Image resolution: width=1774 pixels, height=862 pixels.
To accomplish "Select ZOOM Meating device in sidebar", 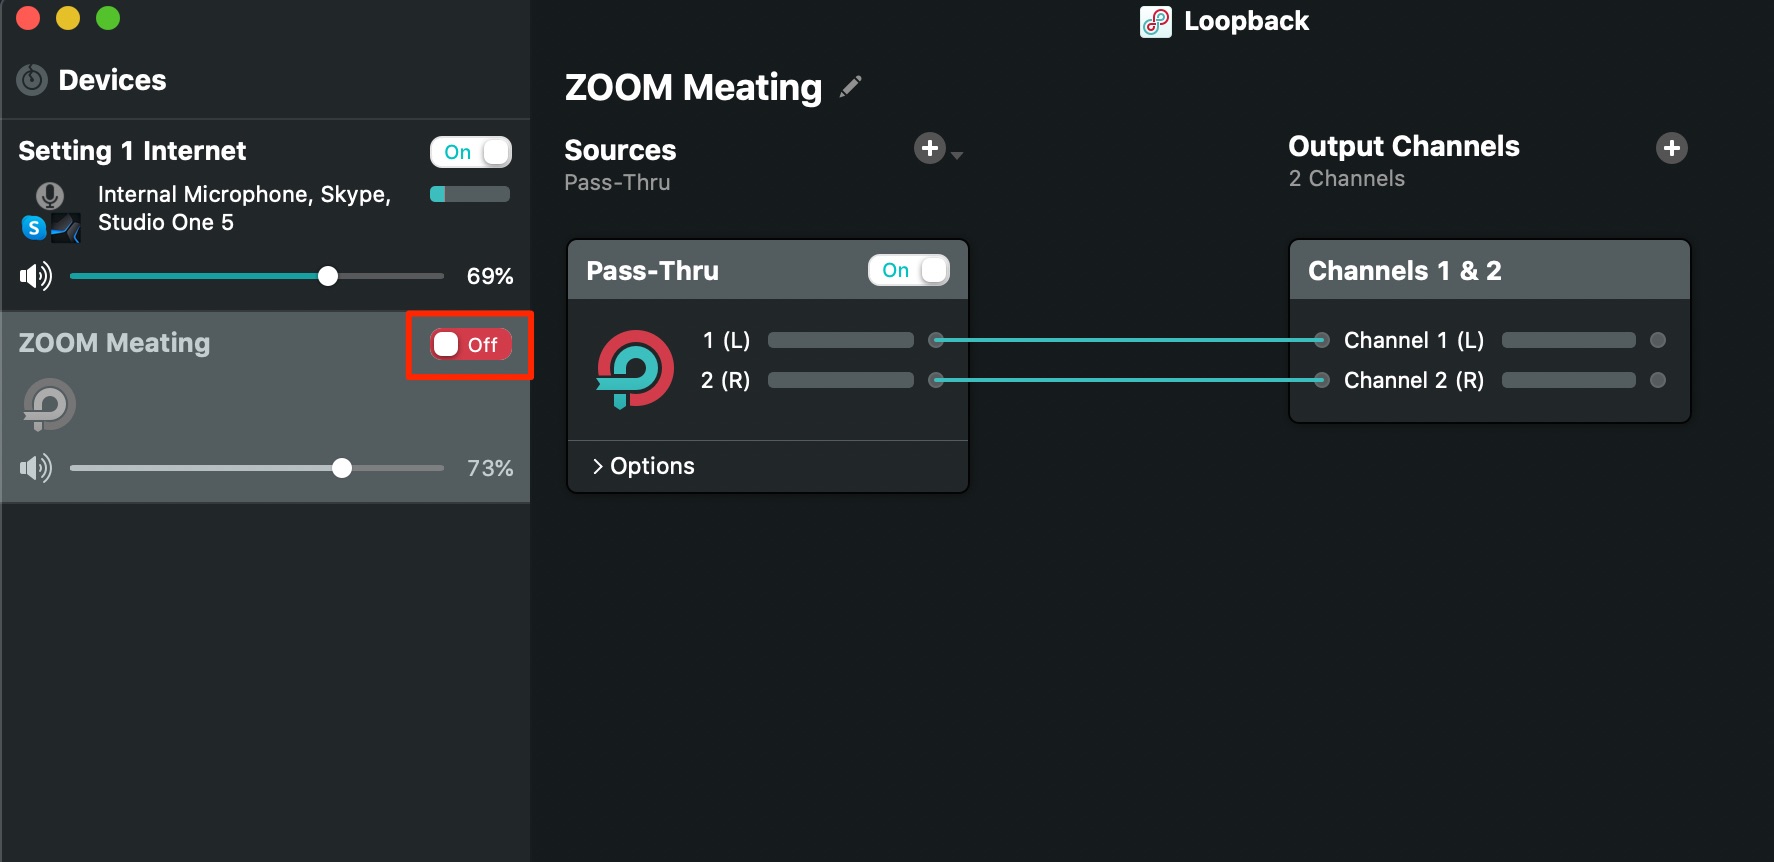I will pyautogui.click(x=265, y=407).
